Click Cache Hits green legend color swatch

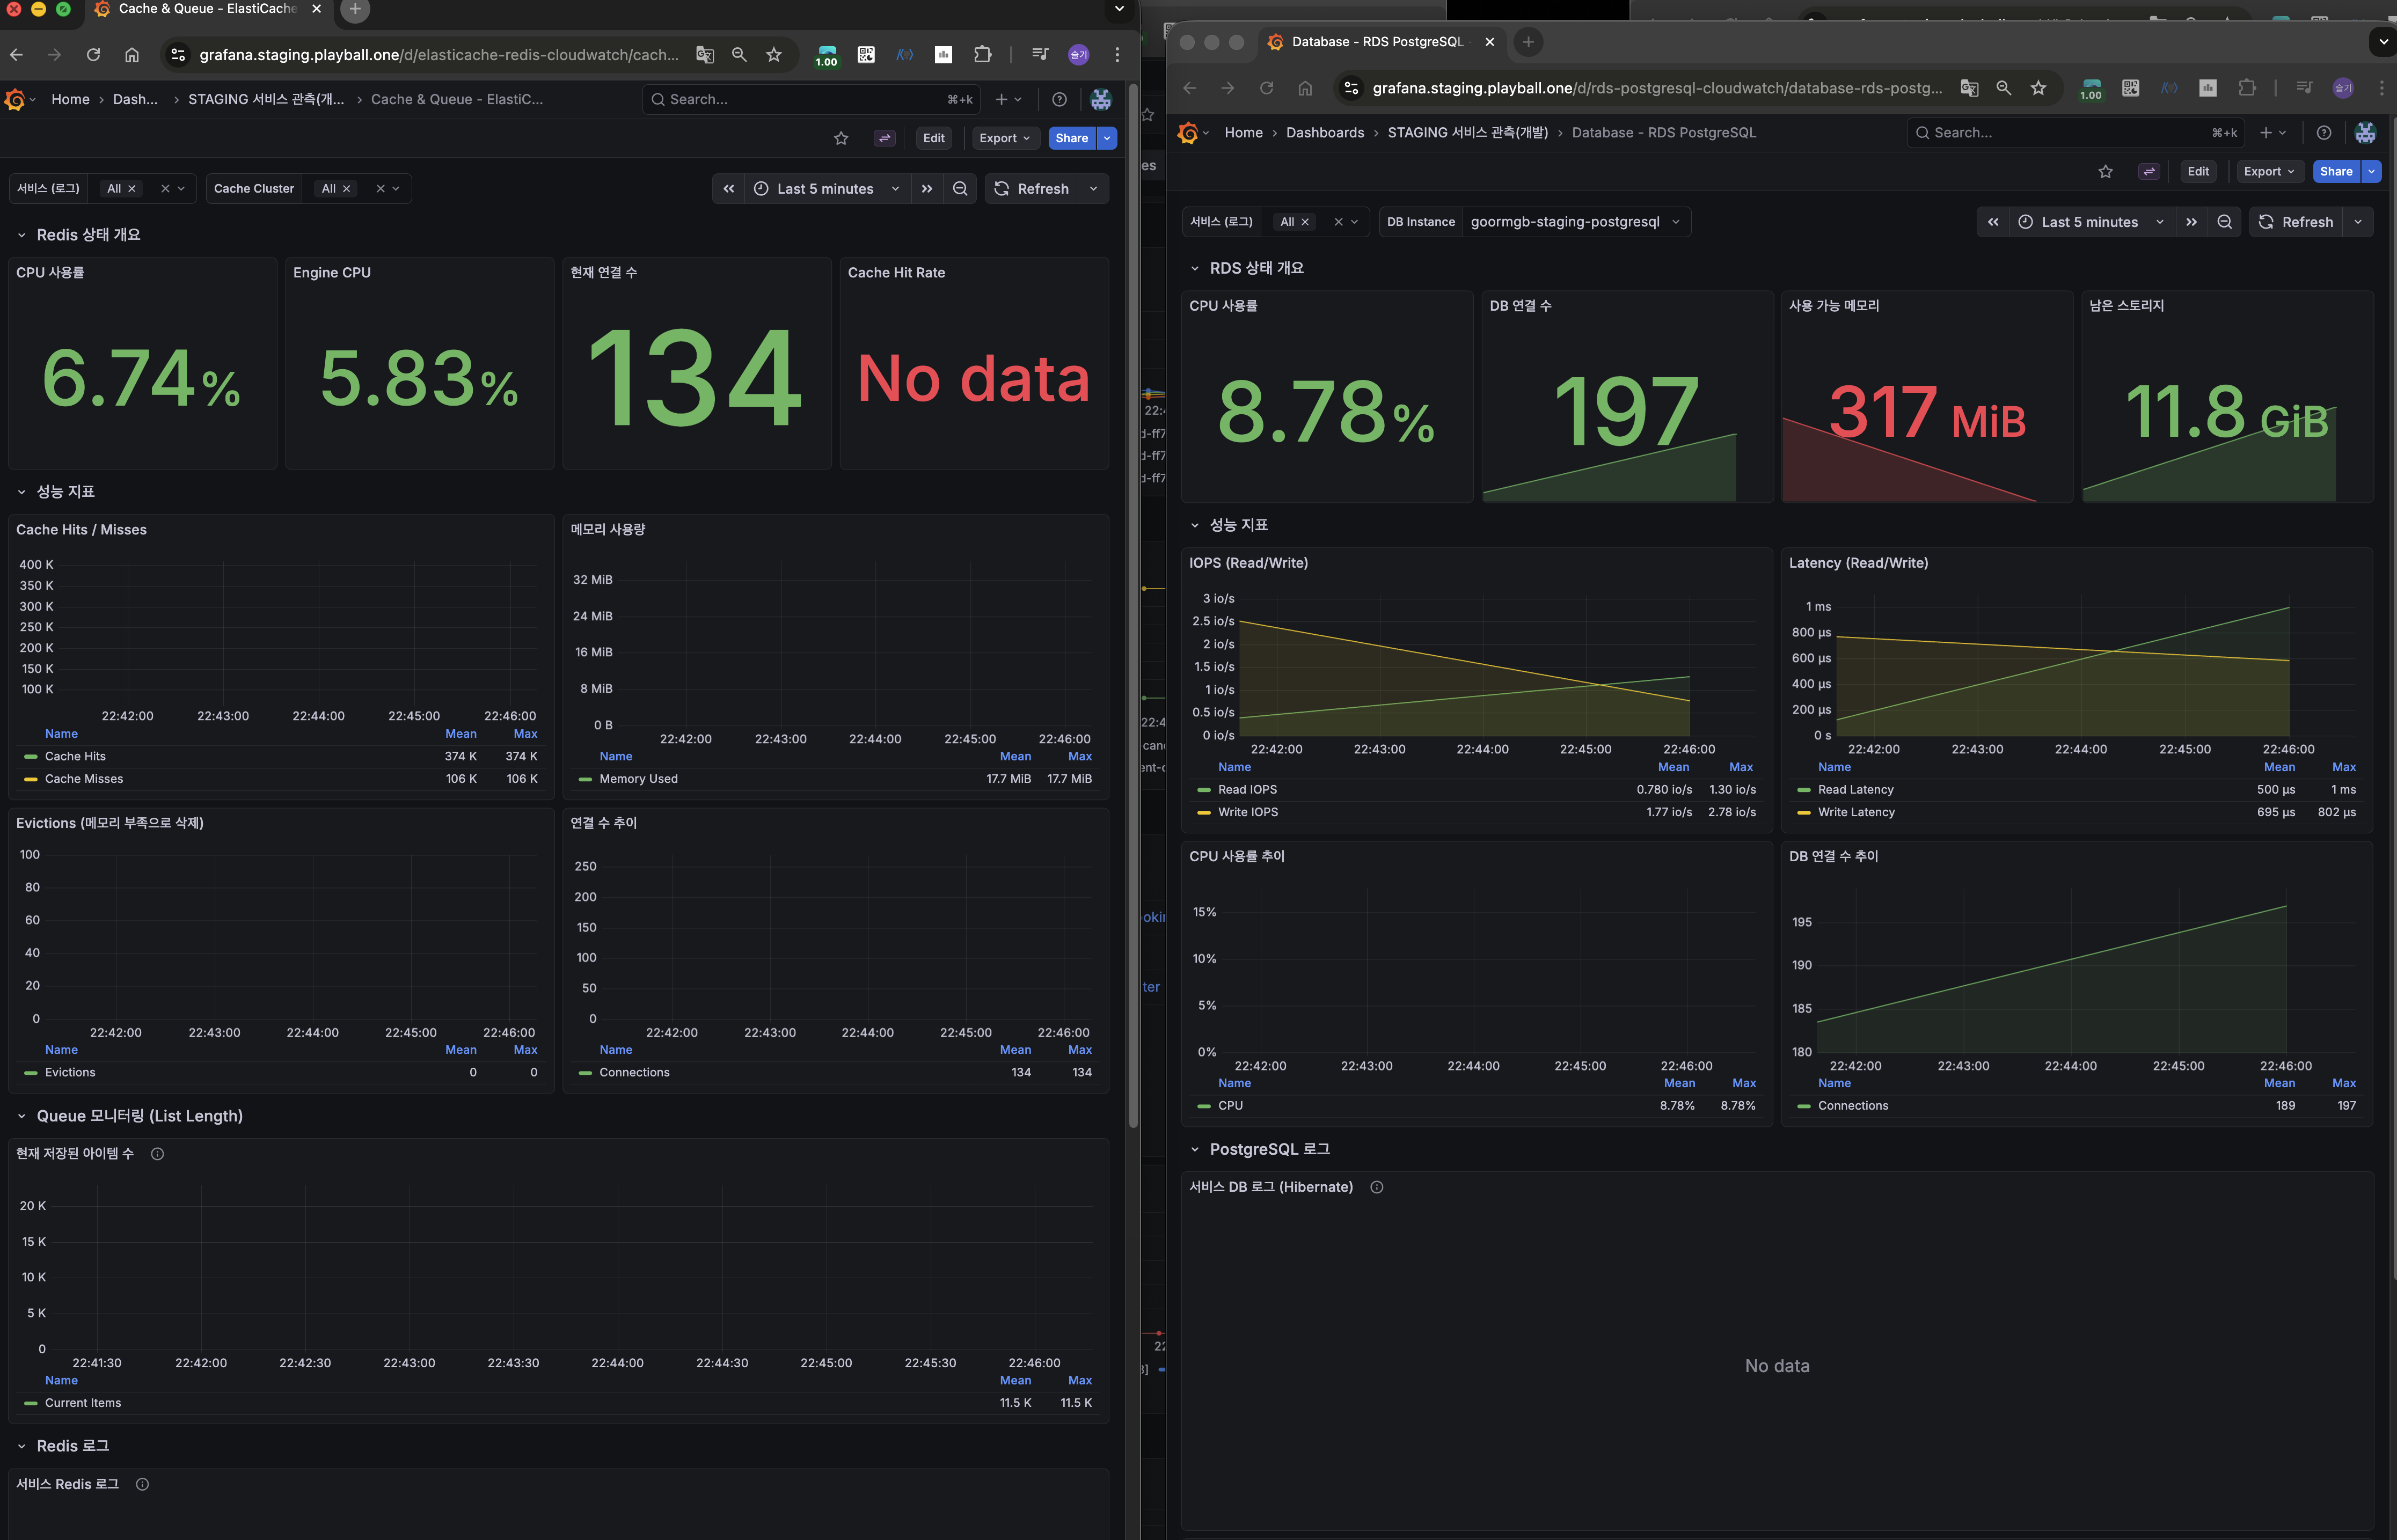pos(31,757)
